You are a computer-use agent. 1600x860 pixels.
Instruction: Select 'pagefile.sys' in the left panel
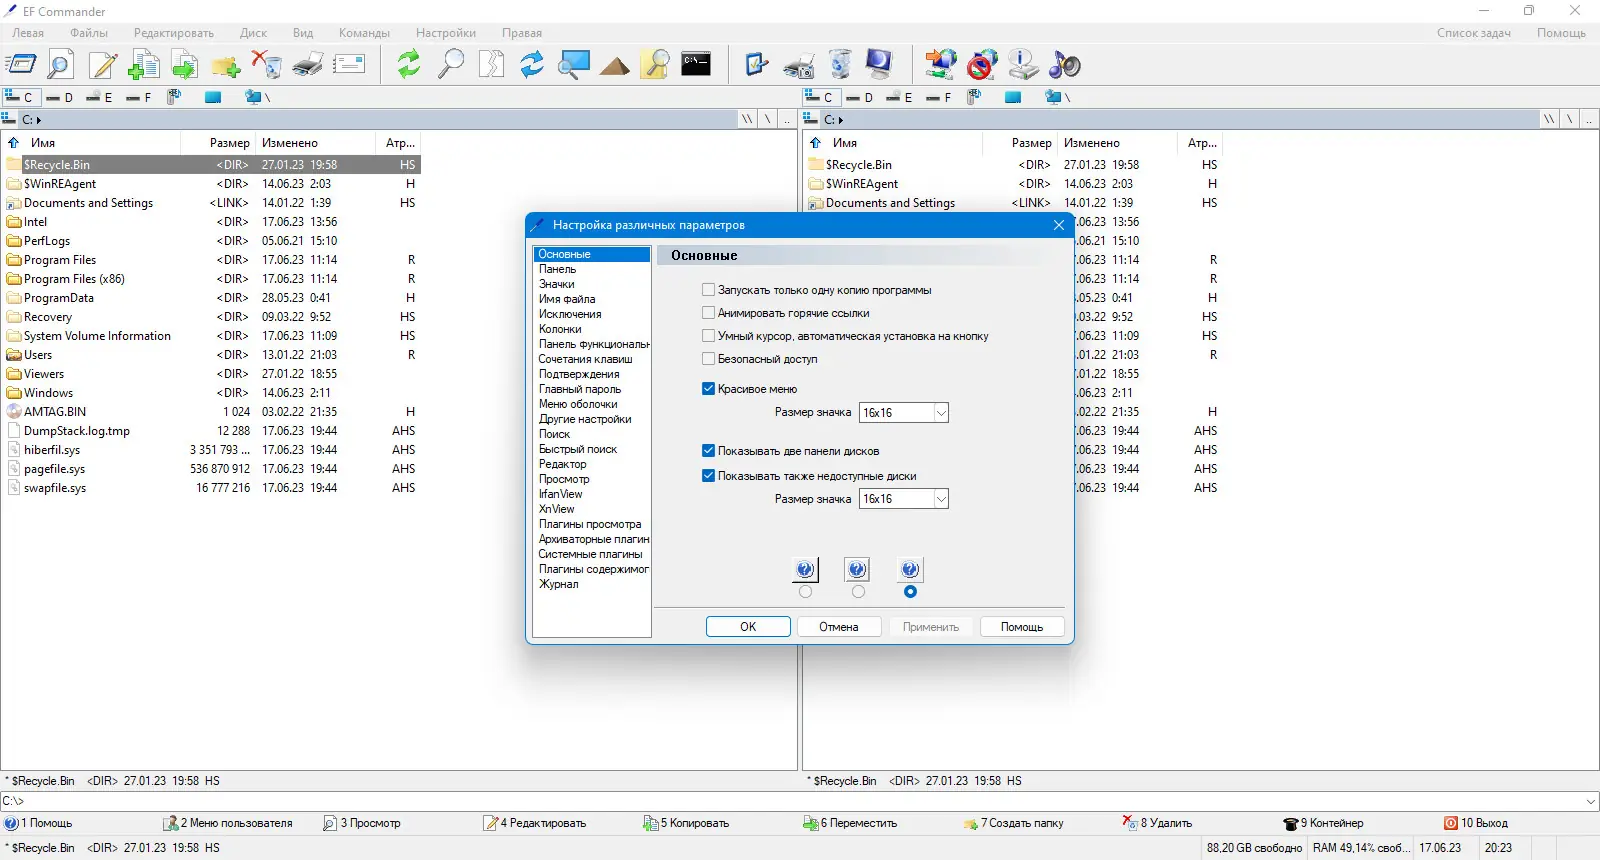[54, 469]
